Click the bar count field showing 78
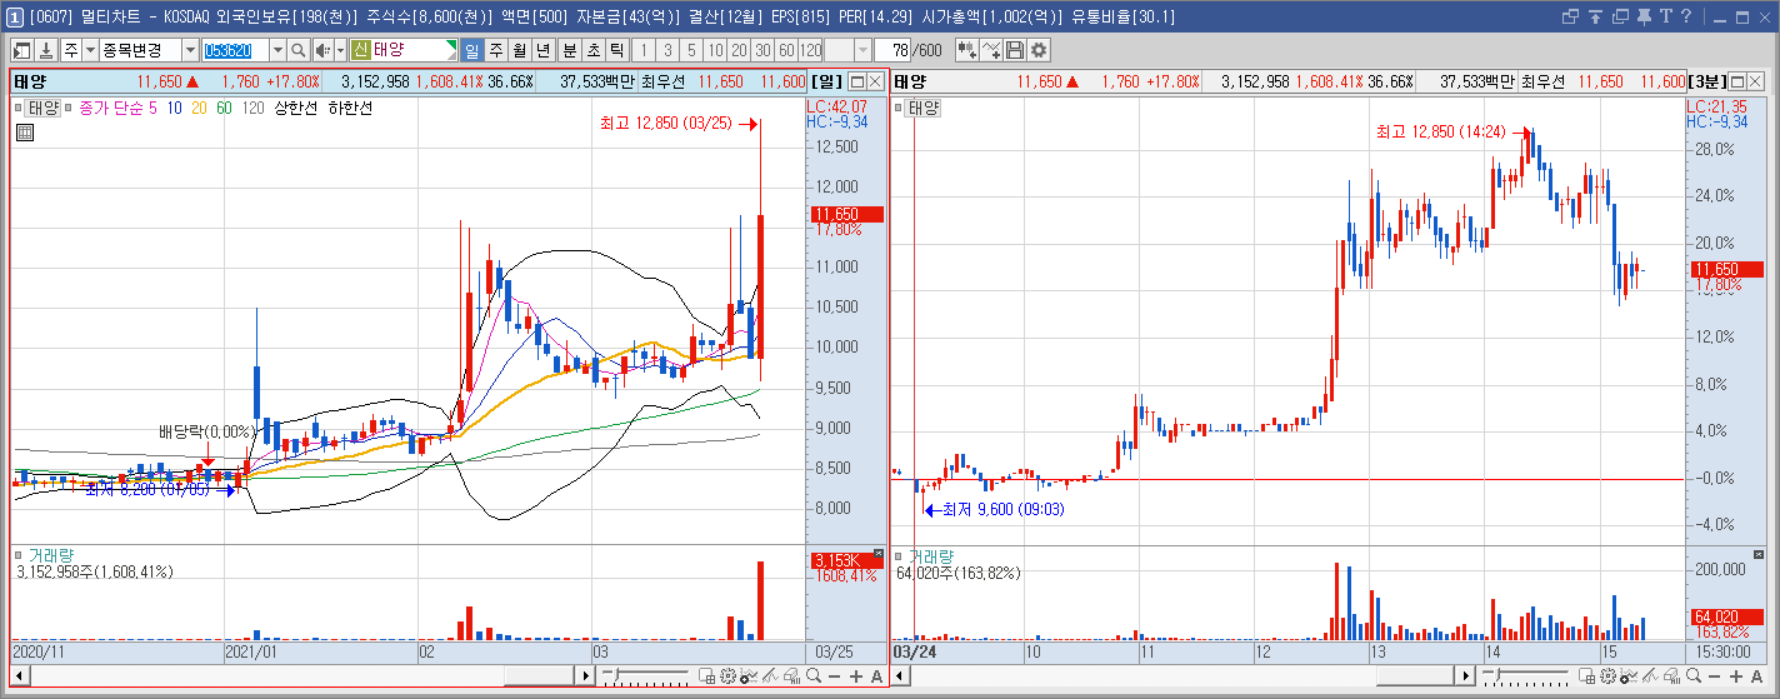This screenshot has height=699, width=1780. click(893, 50)
